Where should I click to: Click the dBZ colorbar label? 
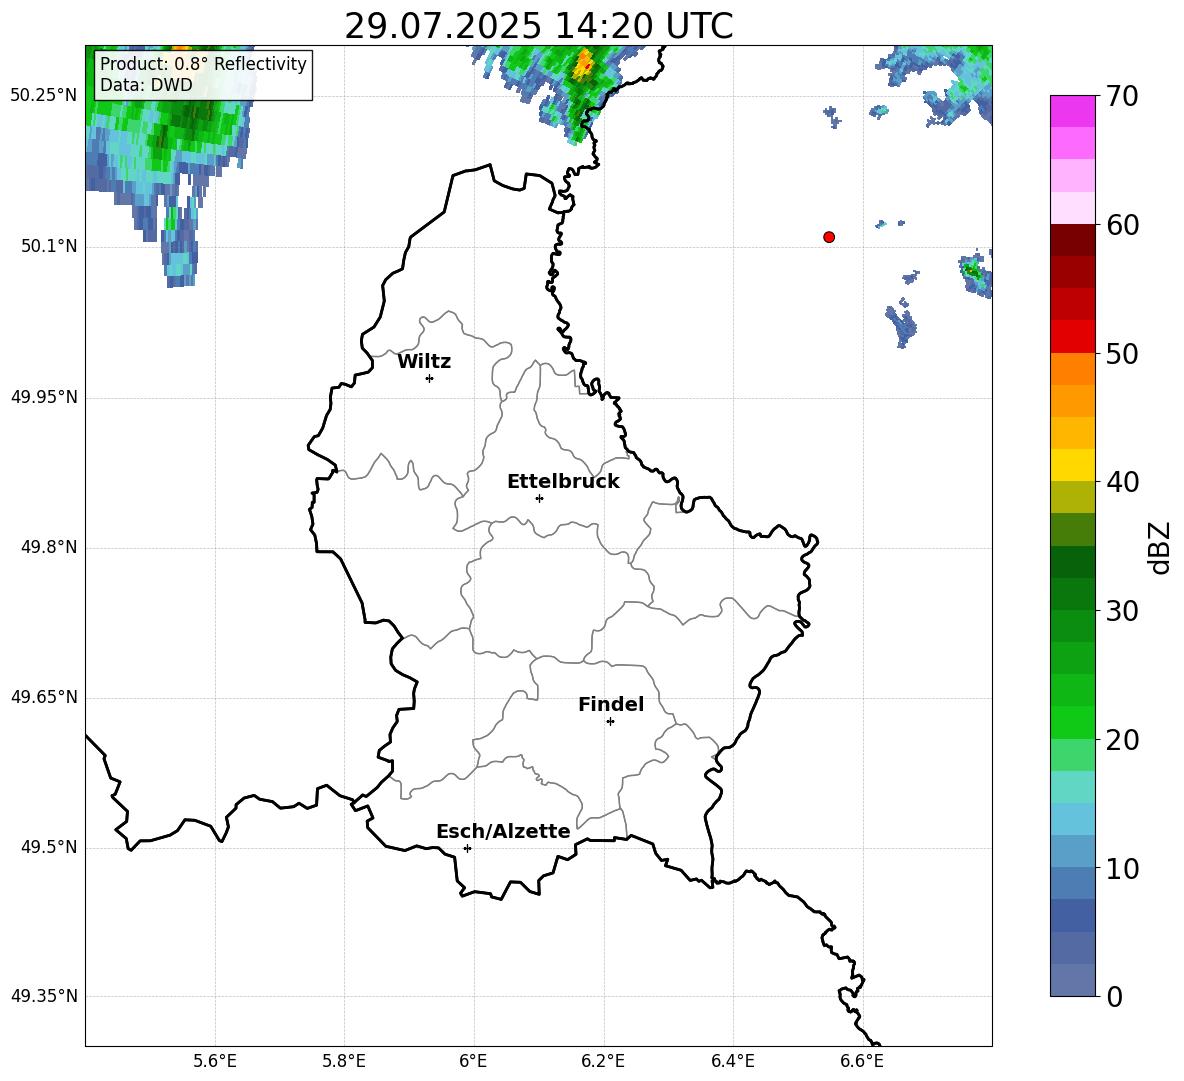pyautogui.click(x=1159, y=547)
